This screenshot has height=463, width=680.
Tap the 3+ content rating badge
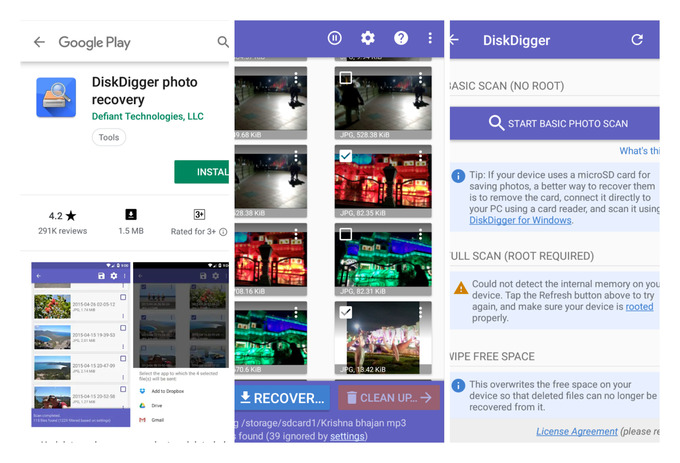[199, 215]
